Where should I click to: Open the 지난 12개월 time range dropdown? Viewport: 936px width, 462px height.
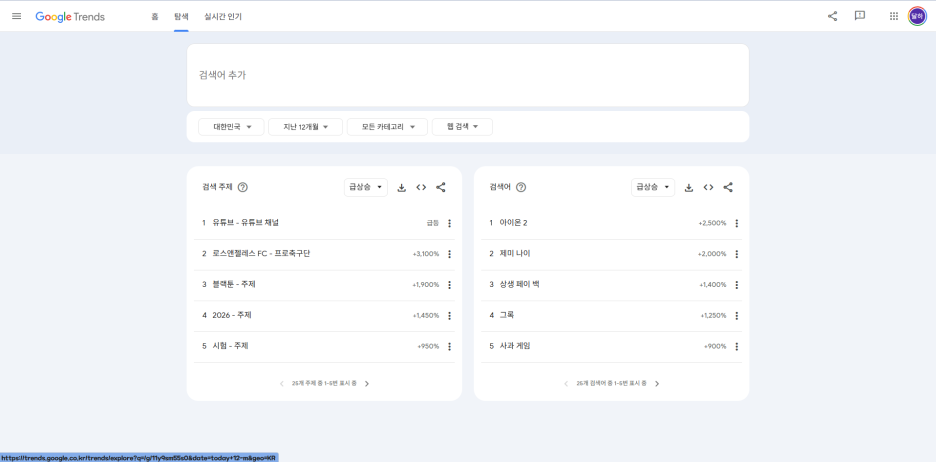click(x=306, y=127)
